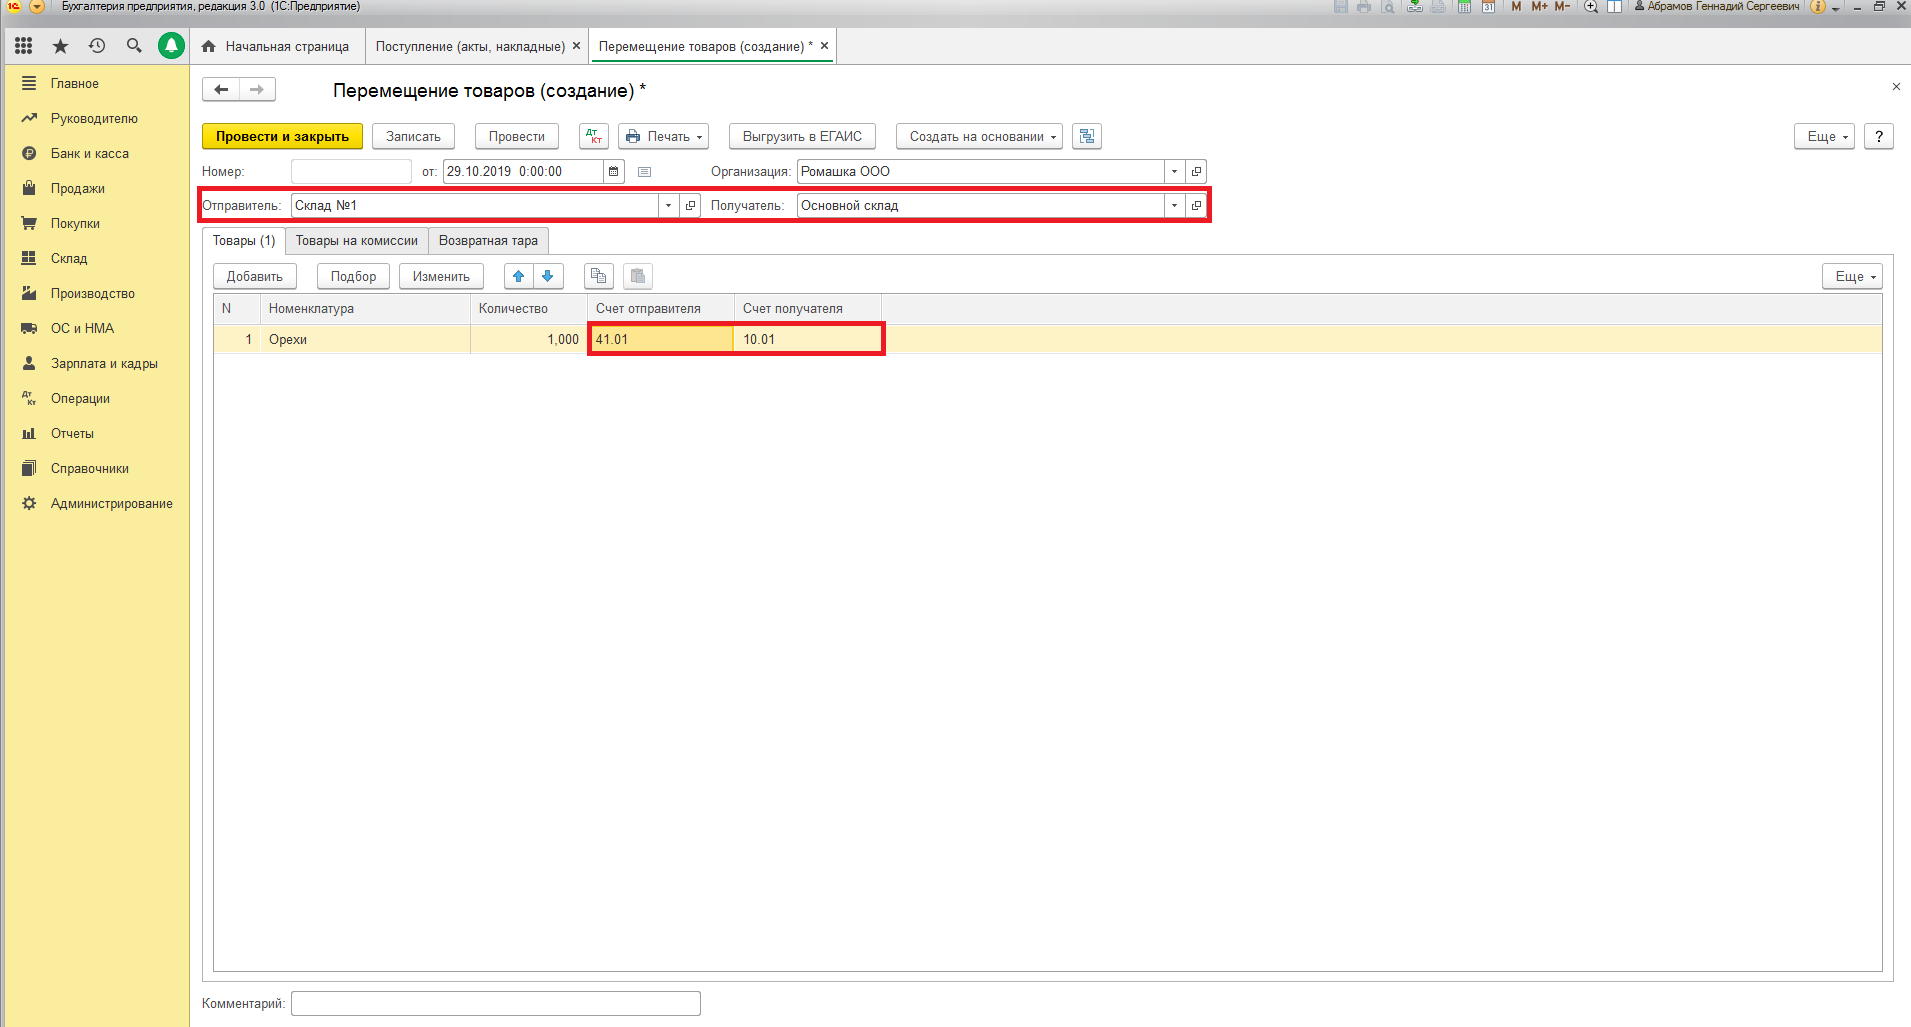Open Зарплата и кадры section

pyautogui.click(x=104, y=364)
